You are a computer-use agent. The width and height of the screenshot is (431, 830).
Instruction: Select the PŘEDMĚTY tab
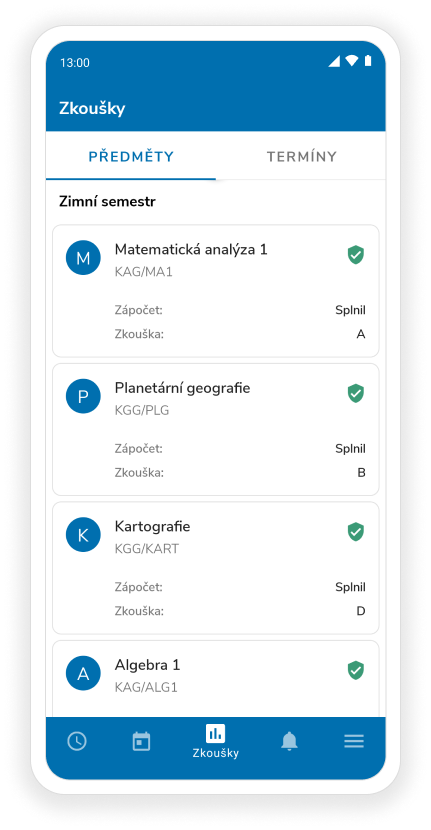(131, 157)
